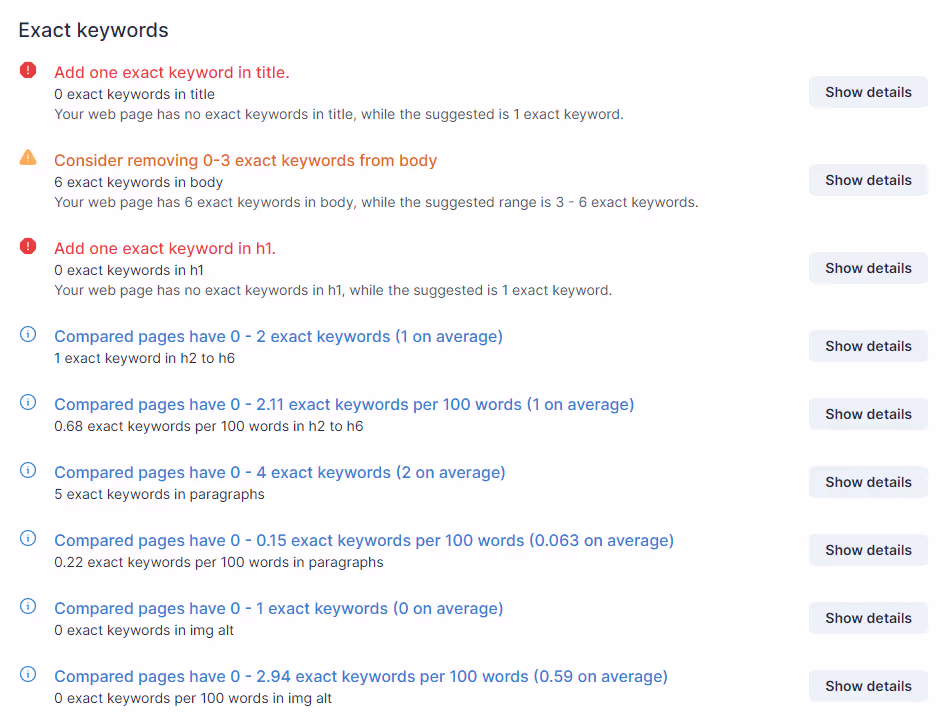941x728 pixels.
Task: Show details for exact keyword in title
Action: [868, 92]
